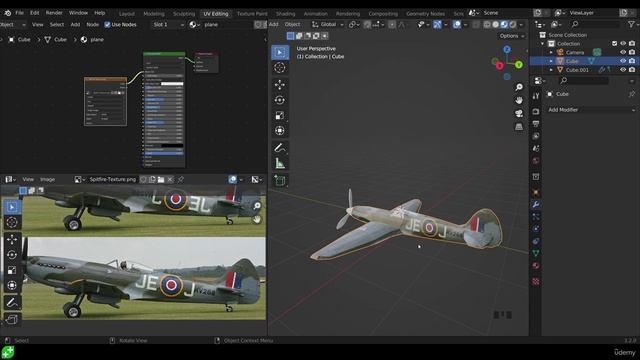Open the Global transform orientation dropdown

click(x=328, y=24)
